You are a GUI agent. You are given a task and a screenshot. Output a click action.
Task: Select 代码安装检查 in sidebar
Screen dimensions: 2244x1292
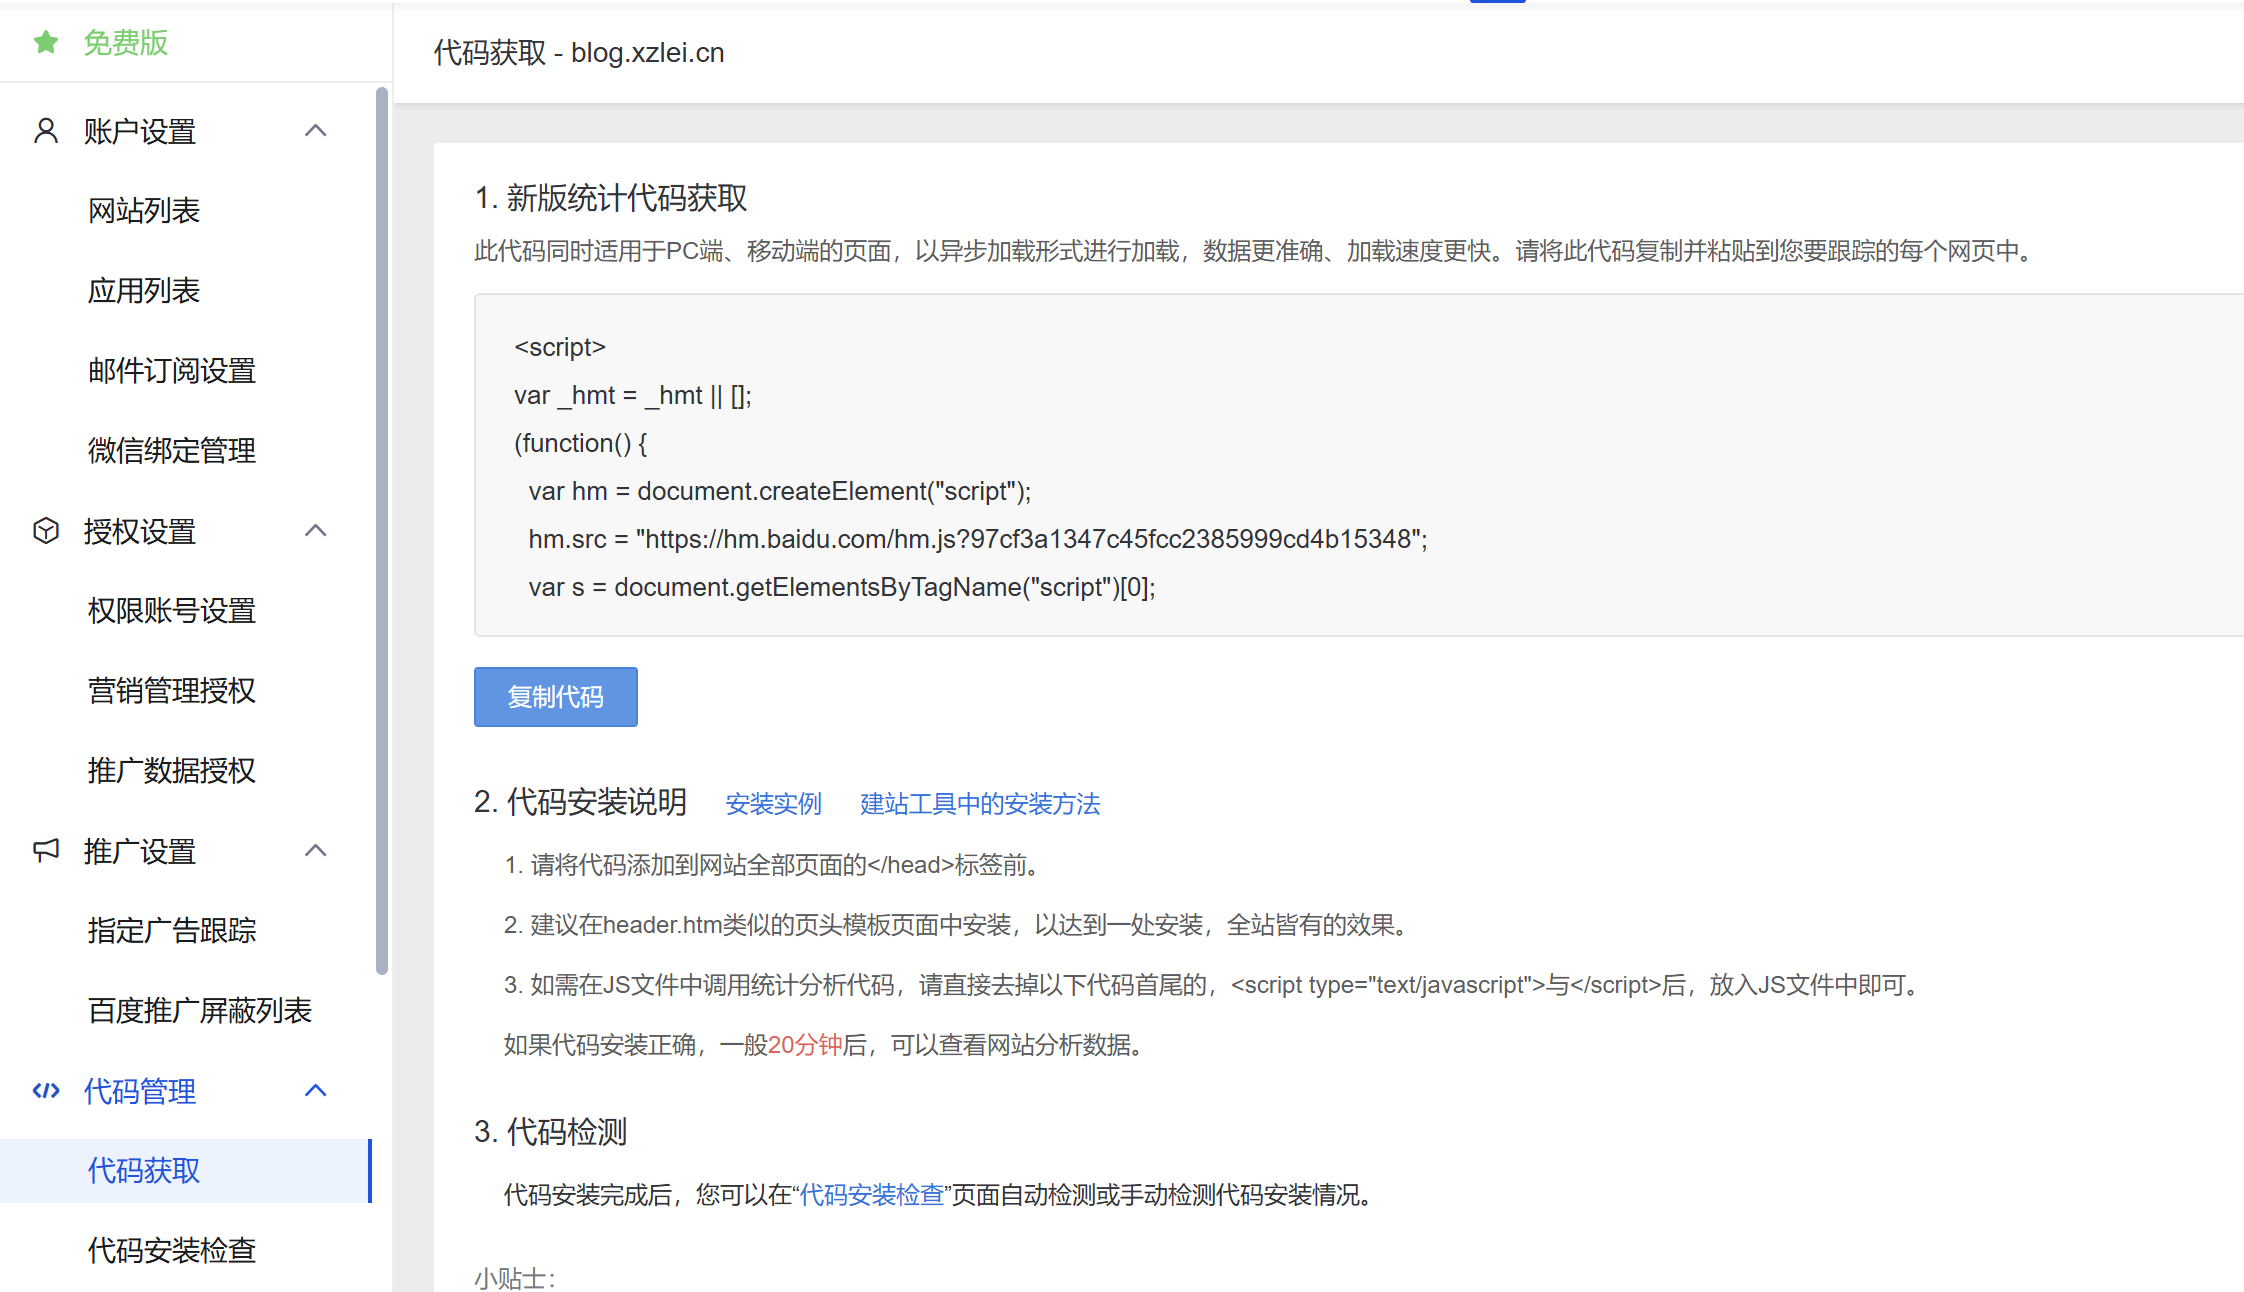(172, 1251)
